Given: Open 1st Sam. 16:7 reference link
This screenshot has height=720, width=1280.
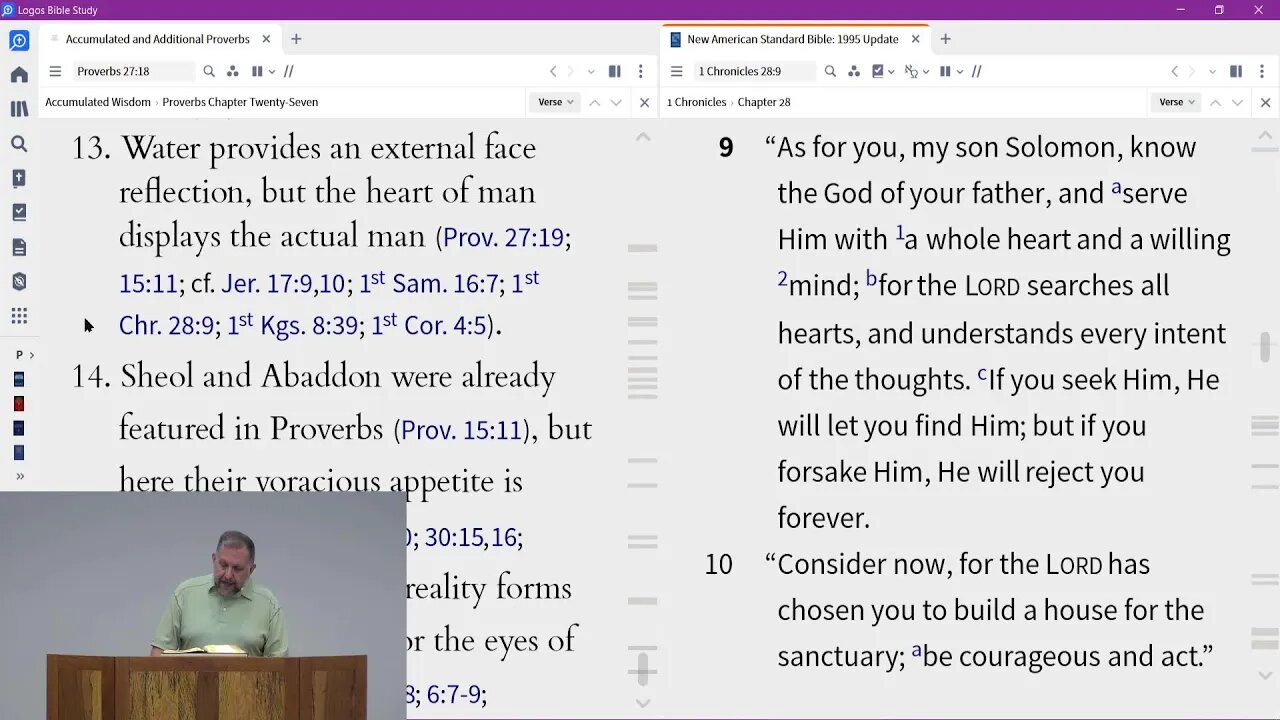Looking at the screenshot, I should (429, 284).
